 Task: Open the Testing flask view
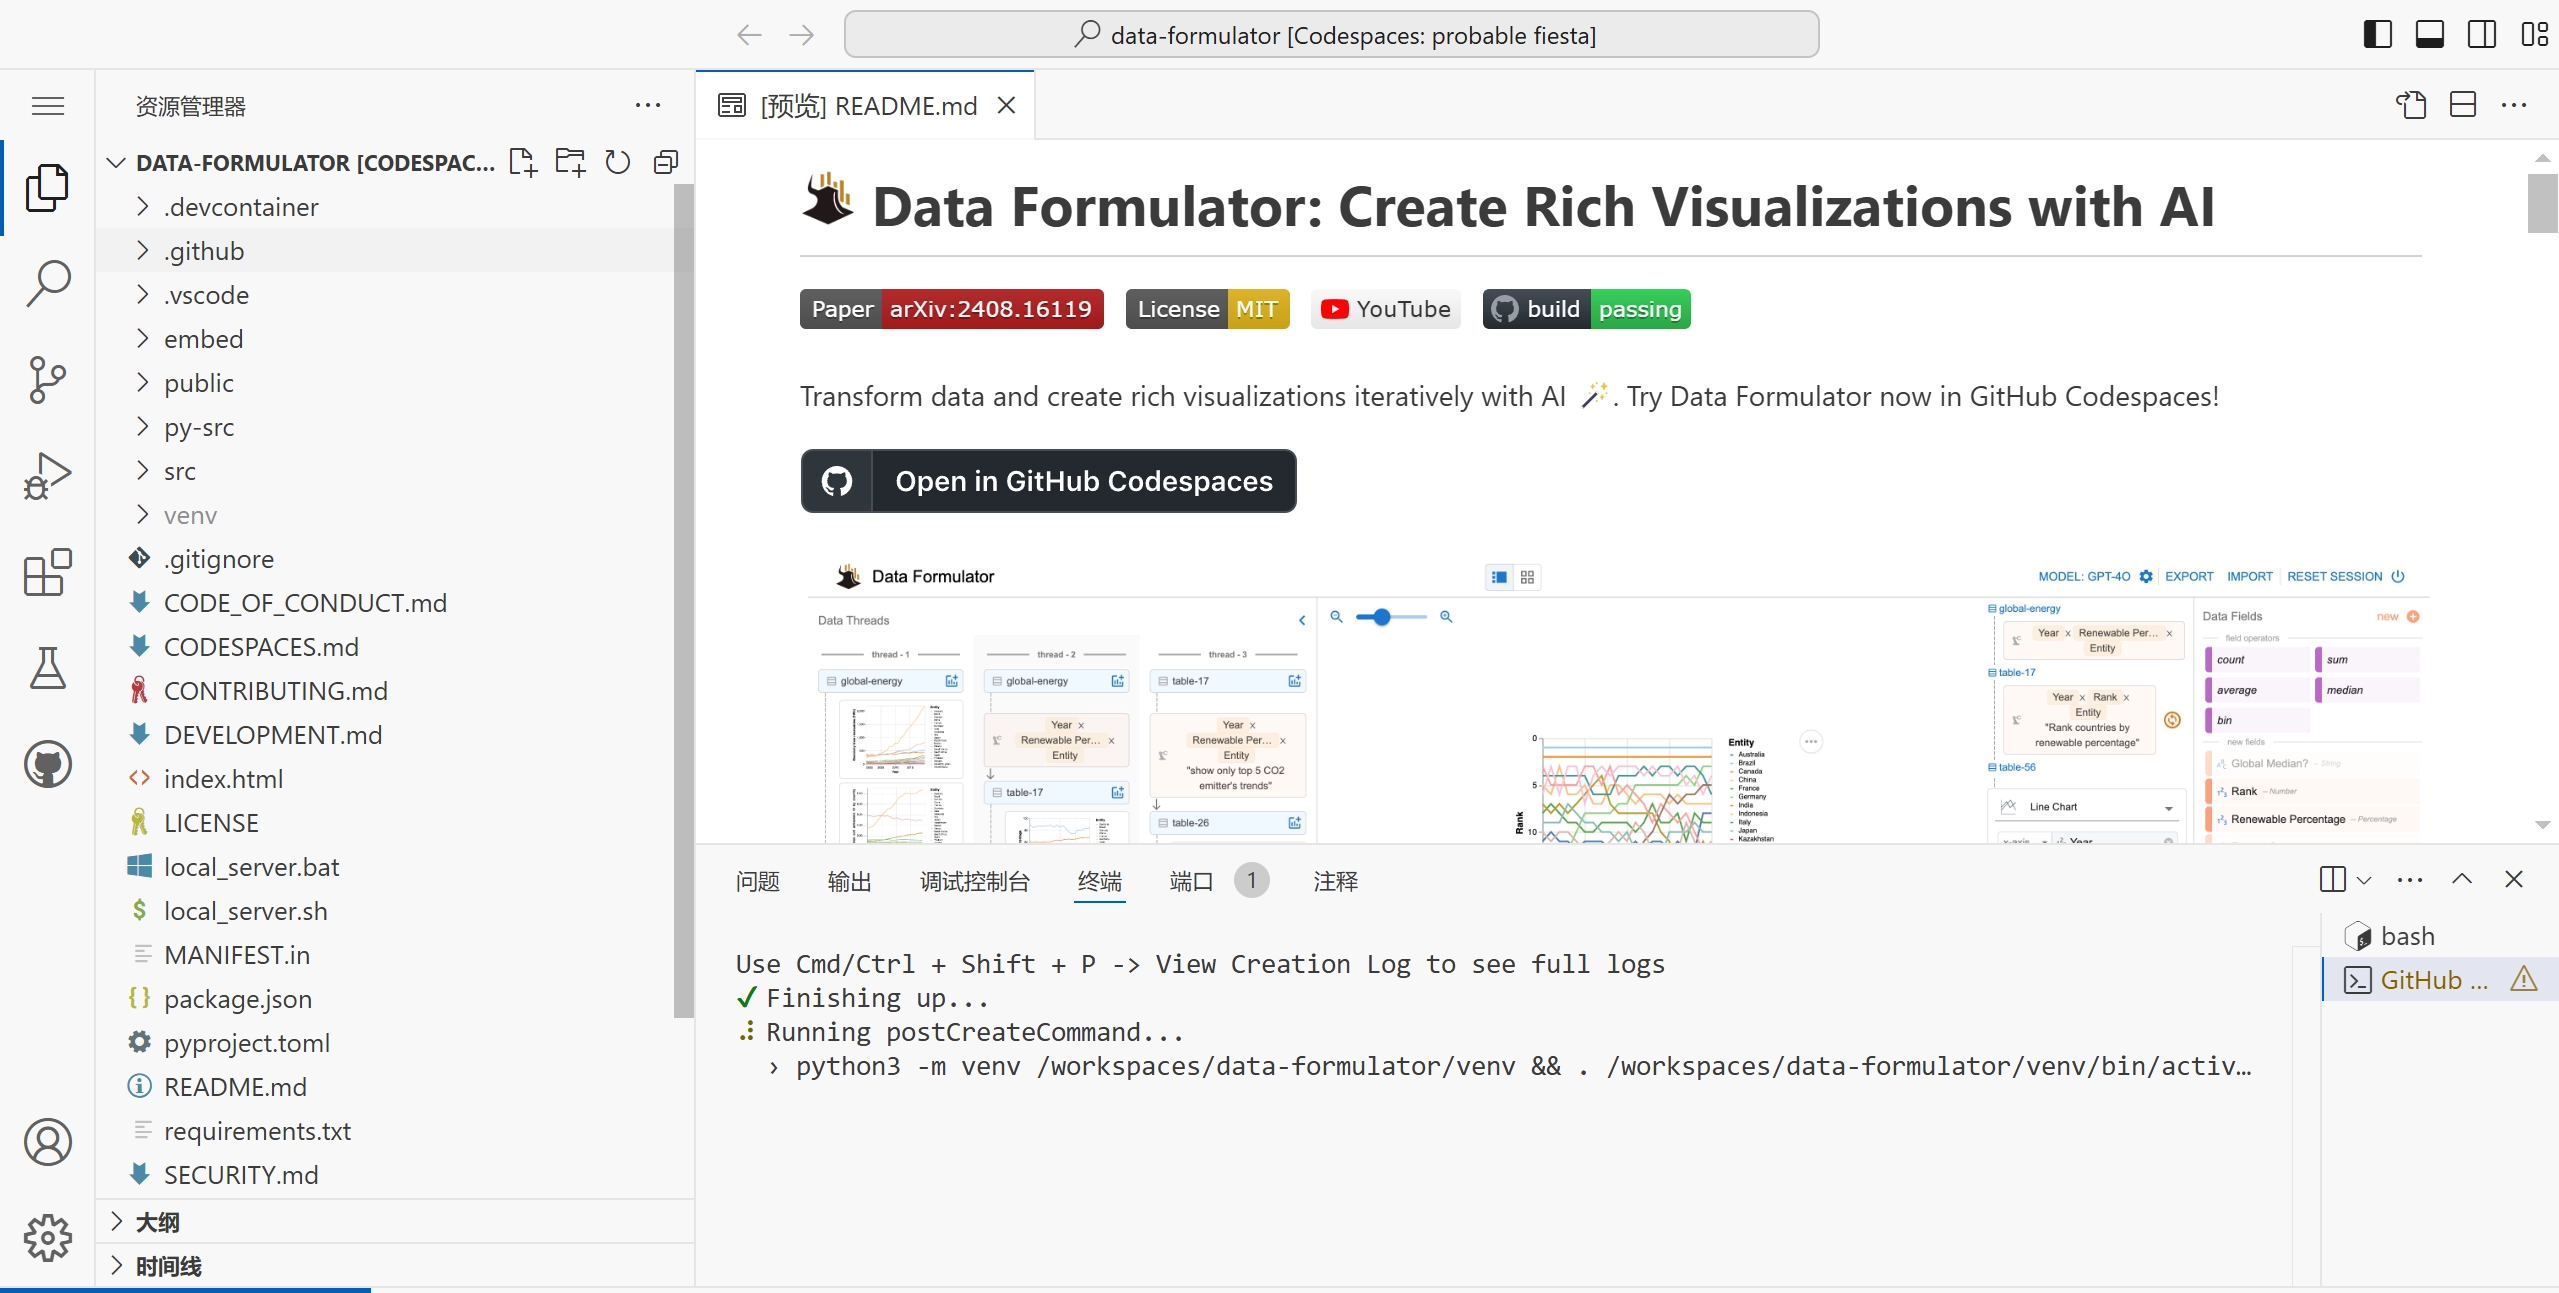[47, 668]
